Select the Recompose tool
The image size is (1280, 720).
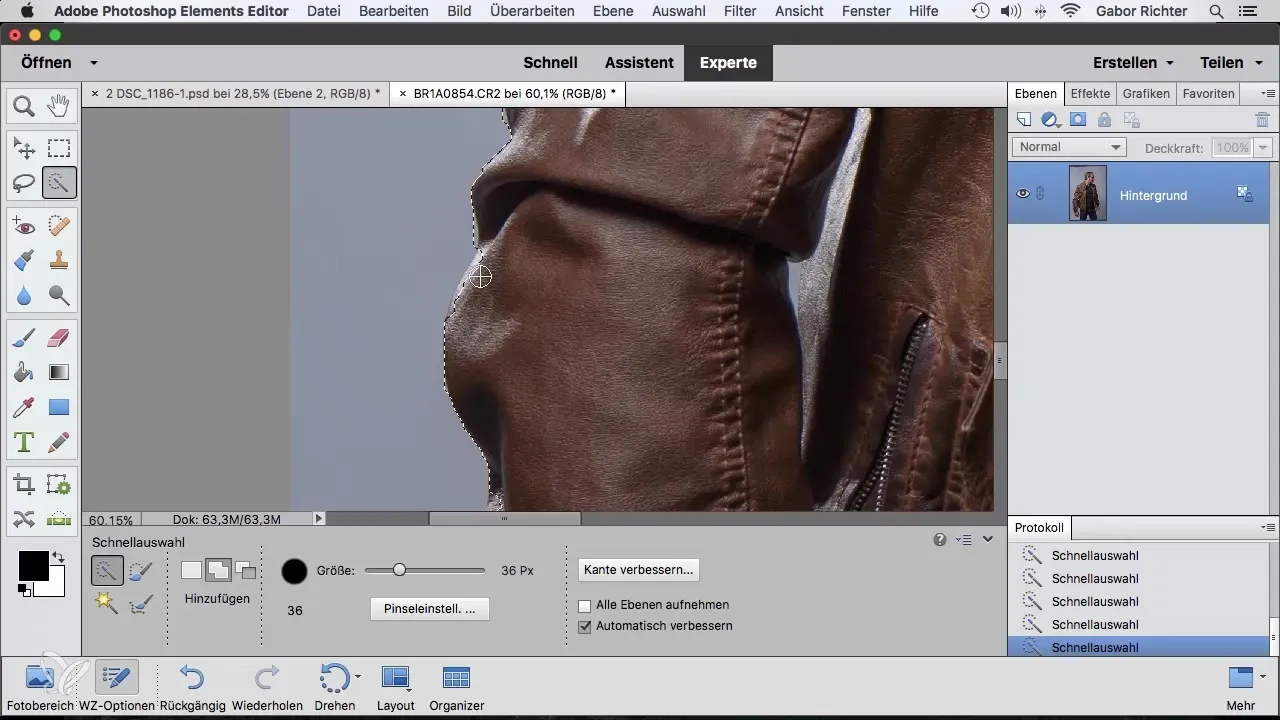[x=59, y=485]
